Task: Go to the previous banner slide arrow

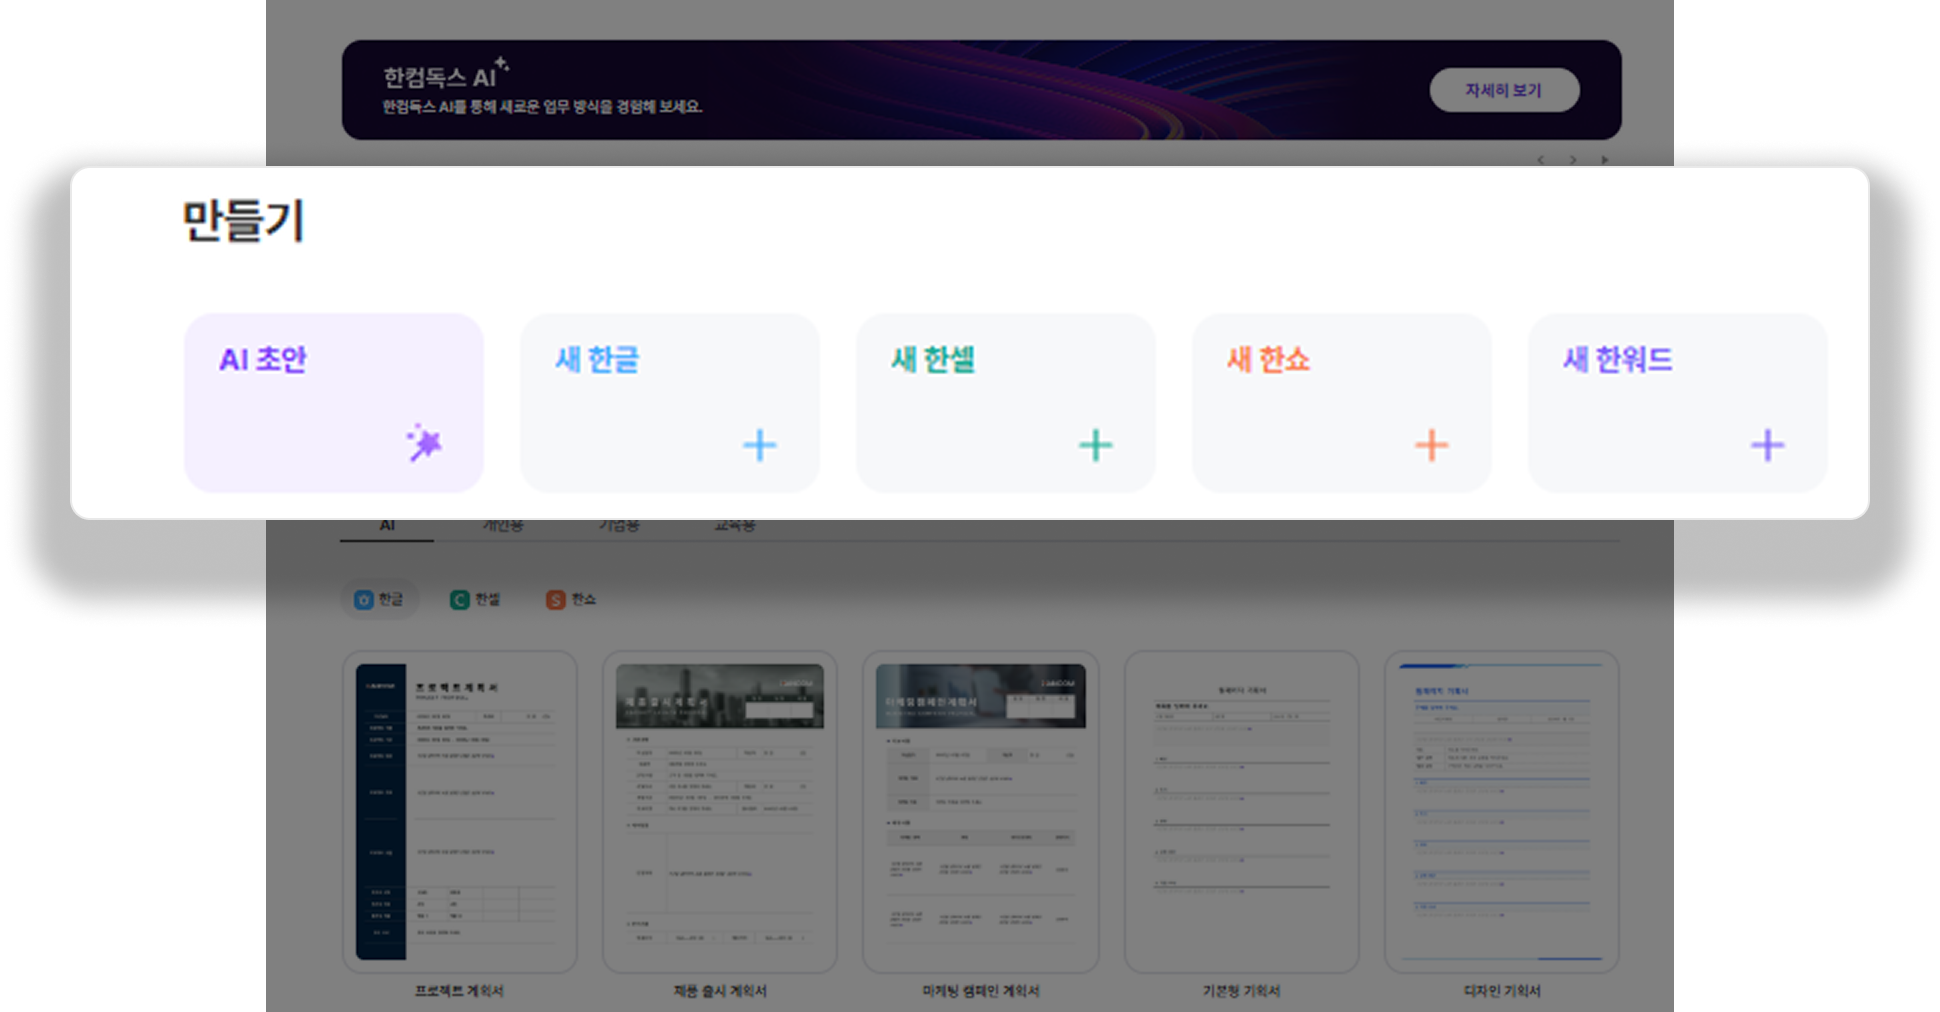Action: (1541, 160)
